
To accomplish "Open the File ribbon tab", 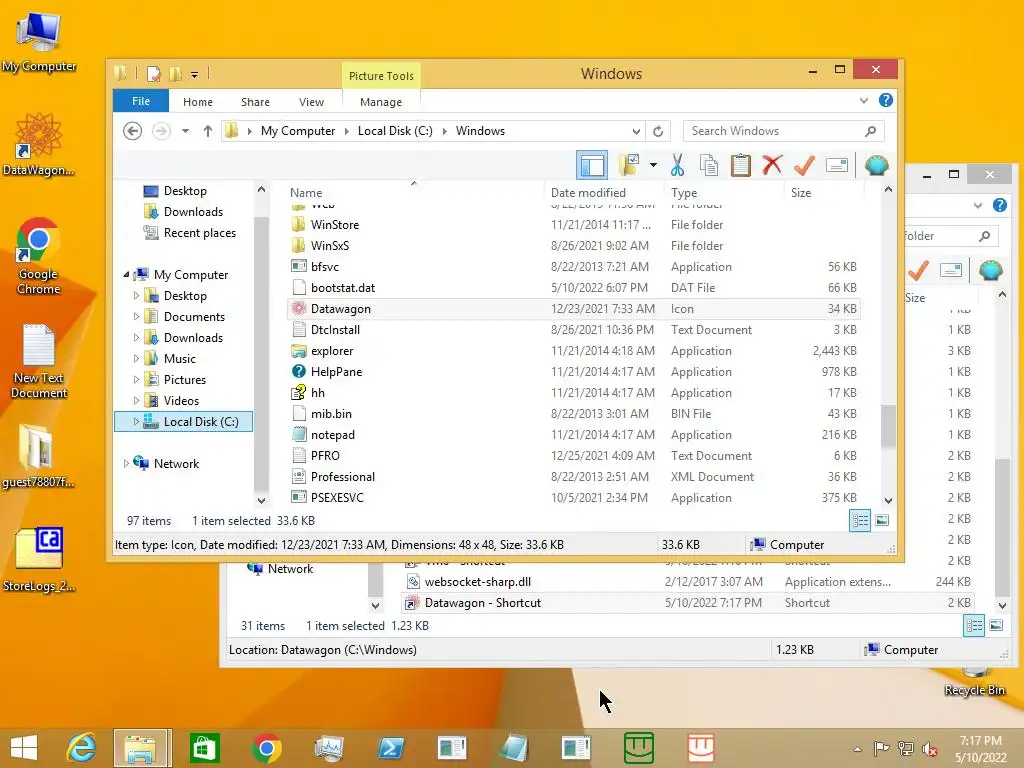I will click(x=141, y=101).
